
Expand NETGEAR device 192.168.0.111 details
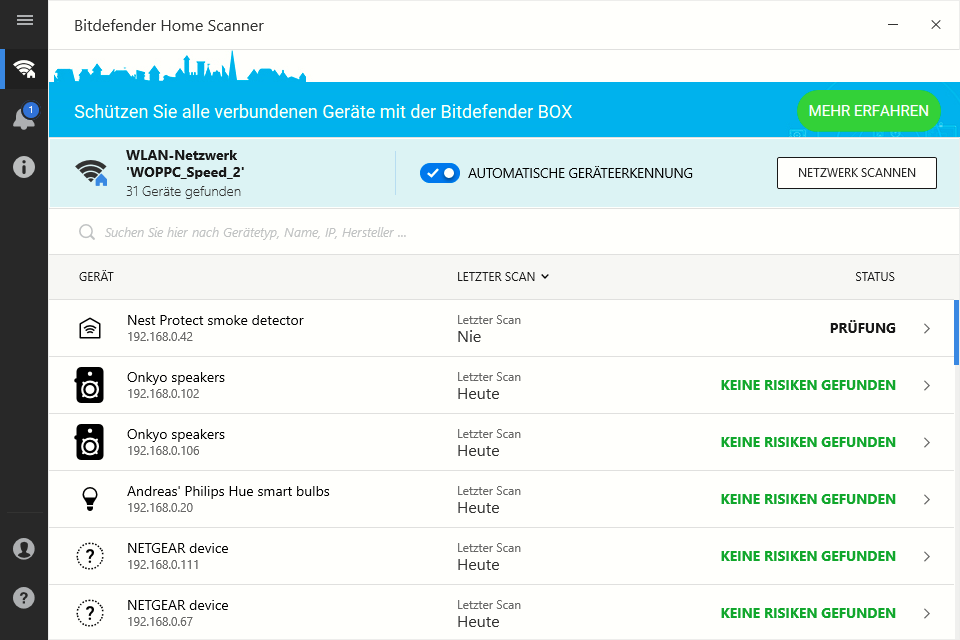(926, 556)
